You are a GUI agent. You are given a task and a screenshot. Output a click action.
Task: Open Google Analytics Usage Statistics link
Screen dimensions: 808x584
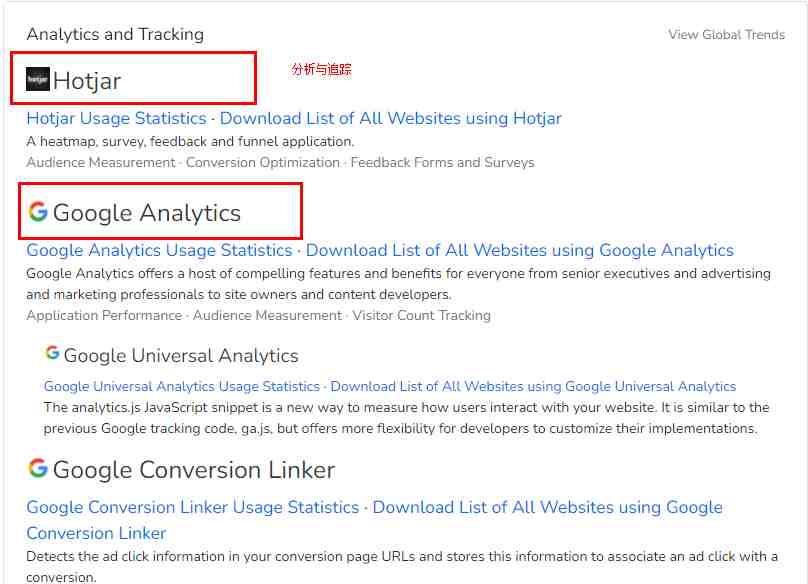159,250
